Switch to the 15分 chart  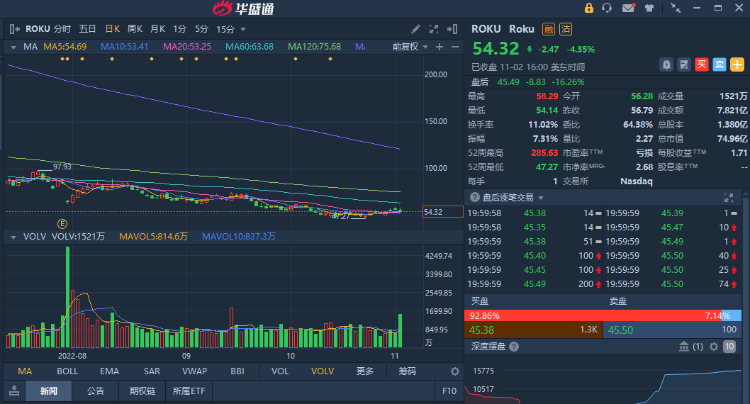[225, 29]
